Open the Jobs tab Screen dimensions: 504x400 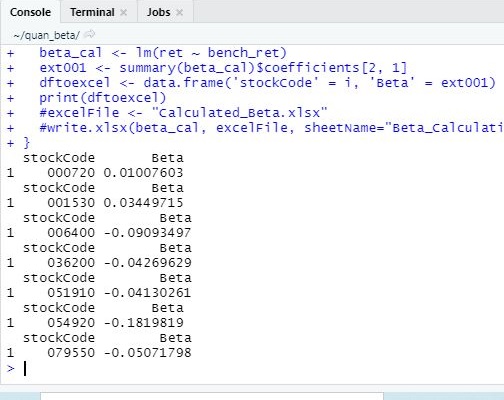click(x=159, y=12)
